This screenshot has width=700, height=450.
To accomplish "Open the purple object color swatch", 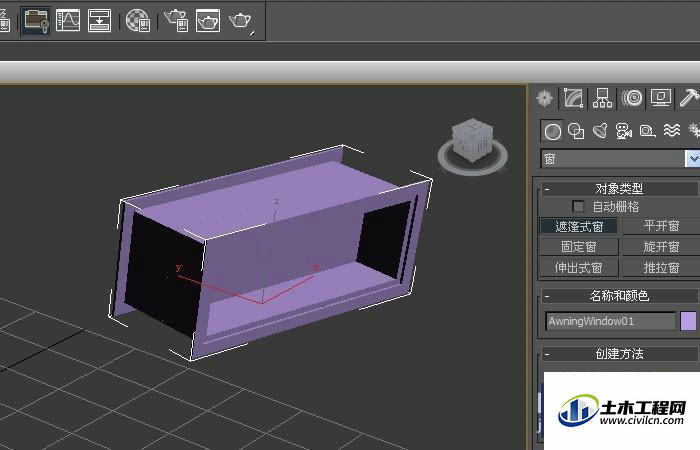I will coord(688,321).
